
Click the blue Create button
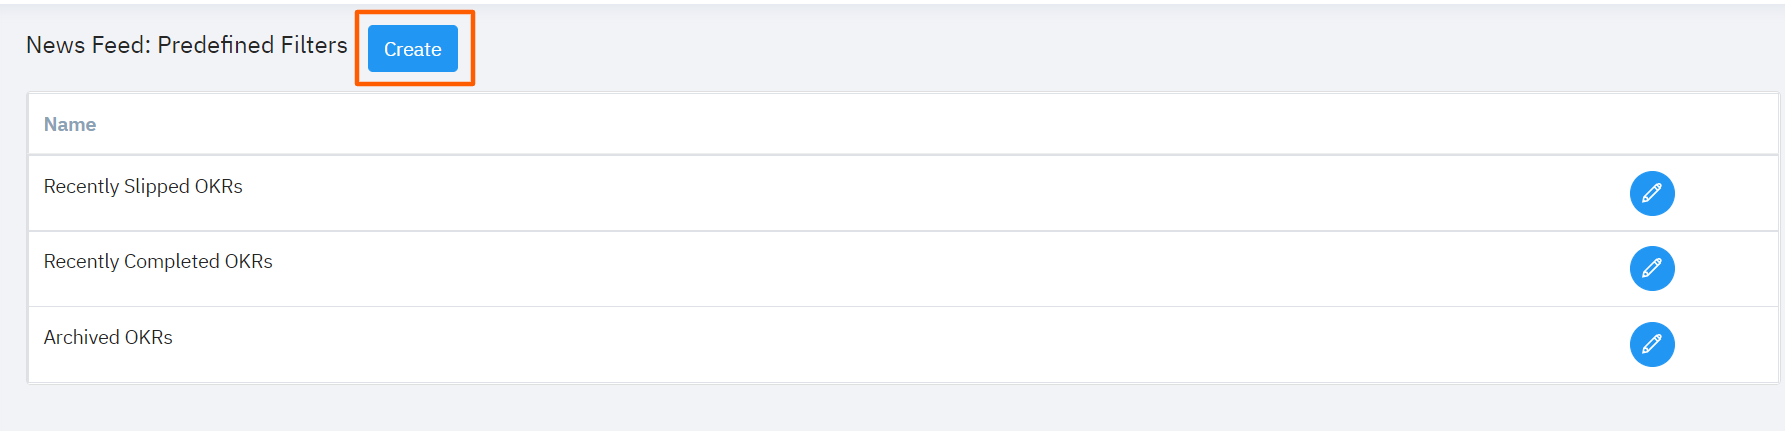click(x=412, y=49)
